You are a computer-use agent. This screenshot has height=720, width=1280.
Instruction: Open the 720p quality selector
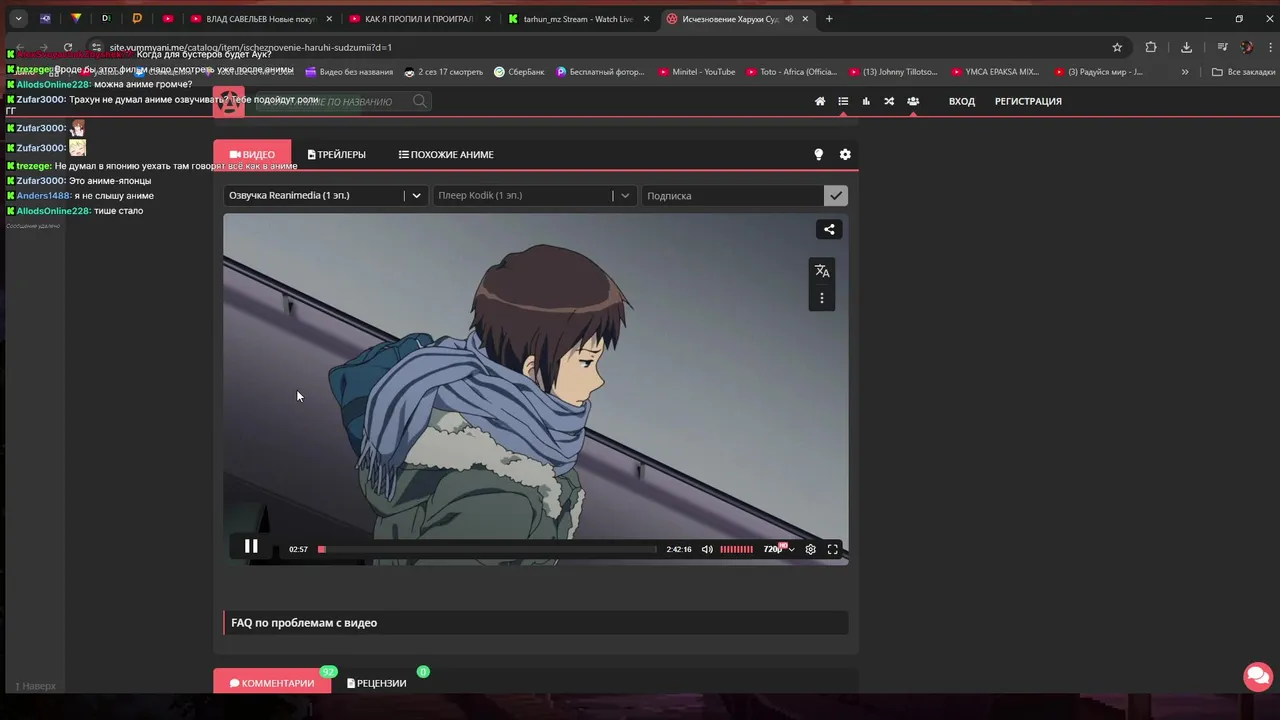(x=779, y=549)
